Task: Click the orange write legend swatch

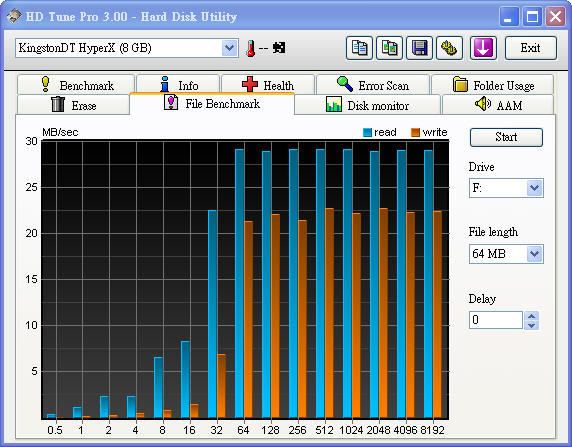Action: click(416, 132)
